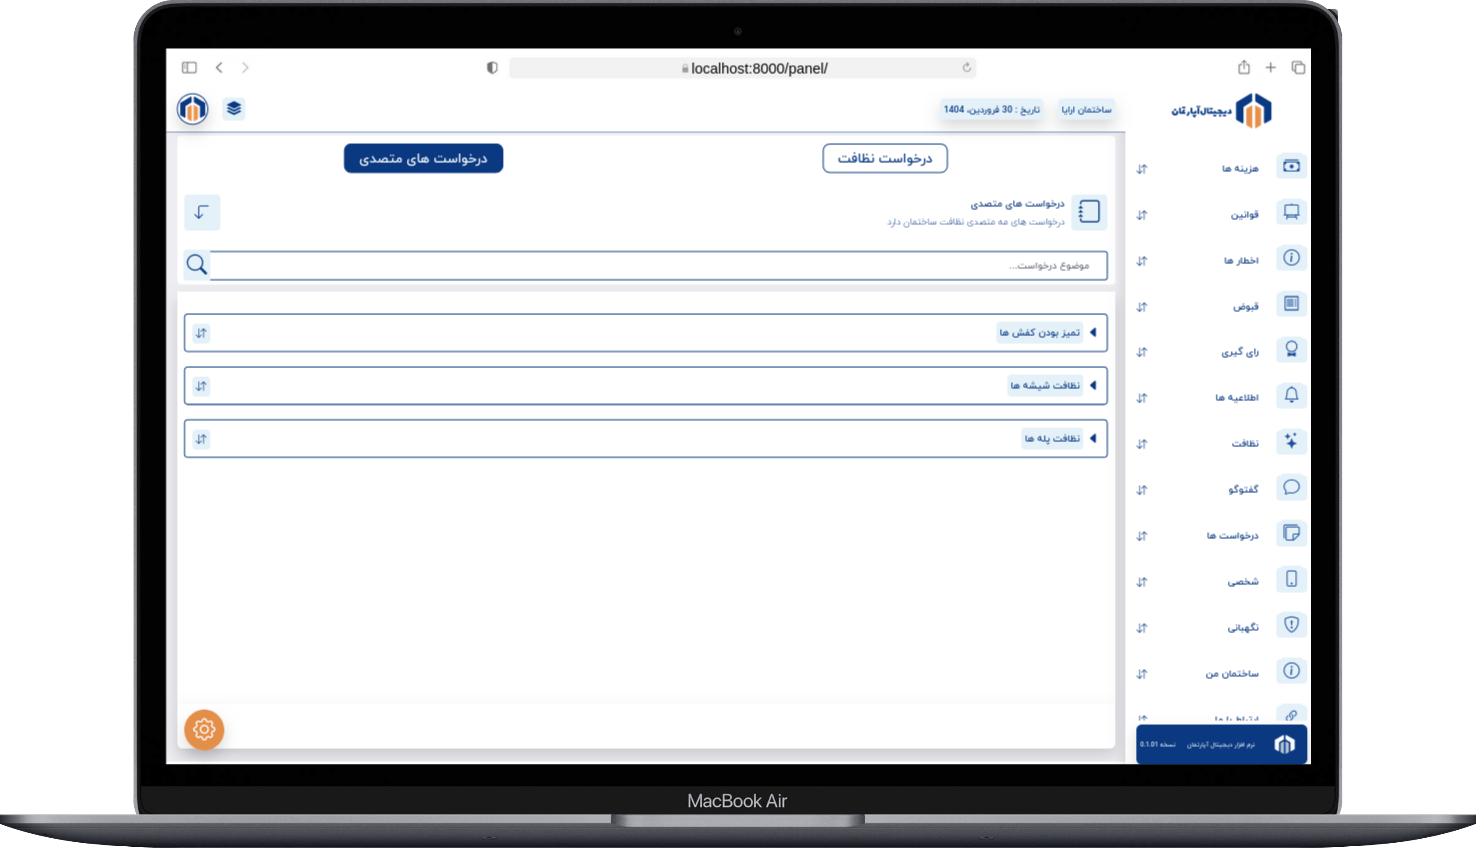This screenshot has width=1476, height=848.
Task: Click the نگهبانی shield icon
Action: click(x=1291, y=625)
